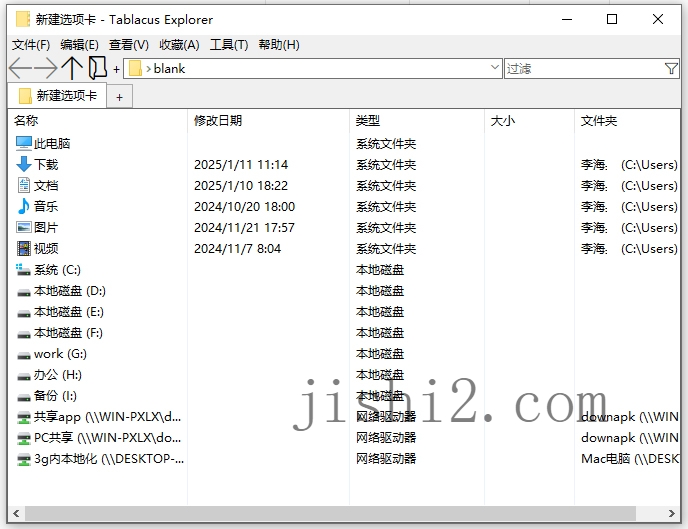Click the folder icon in address bar
This screenshot has width=688, height=529.
135,69
